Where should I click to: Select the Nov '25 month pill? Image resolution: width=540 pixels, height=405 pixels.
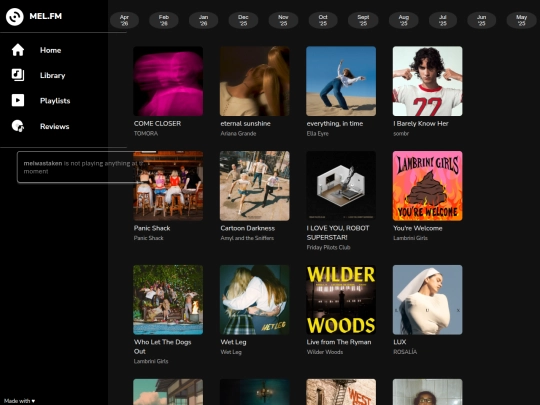(283, 20)
